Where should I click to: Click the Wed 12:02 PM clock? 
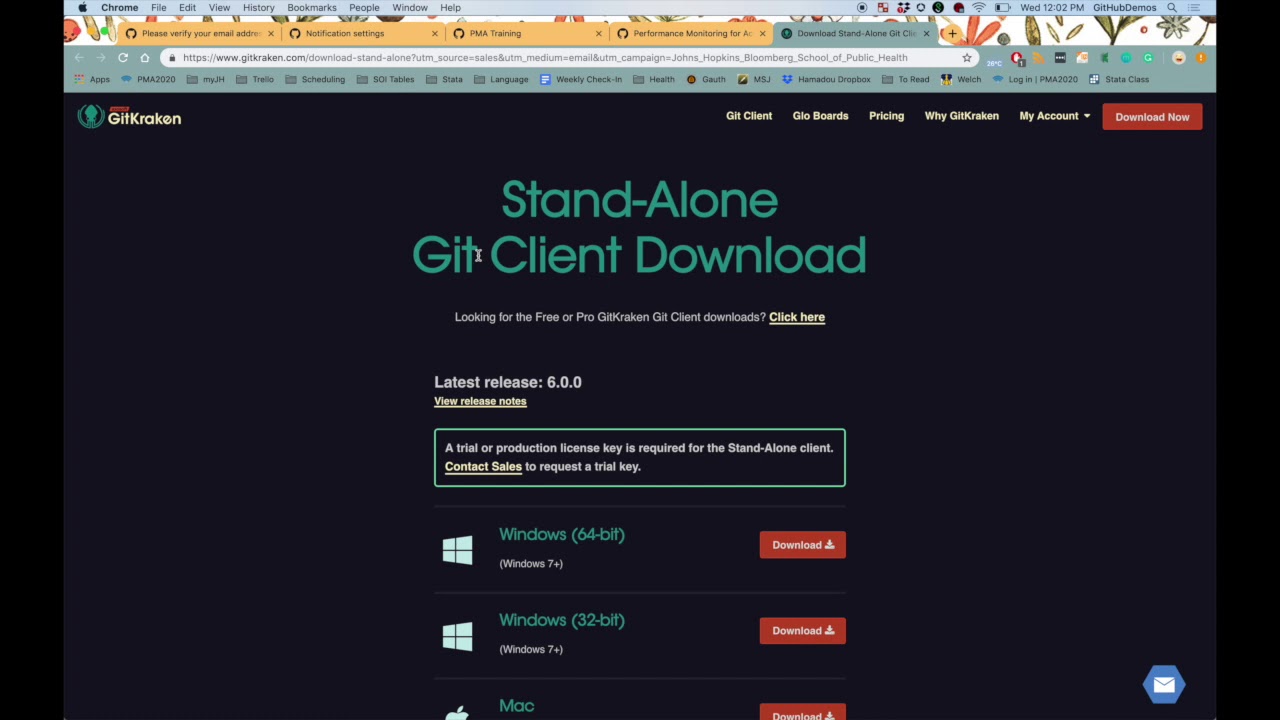pos(1052,8)
